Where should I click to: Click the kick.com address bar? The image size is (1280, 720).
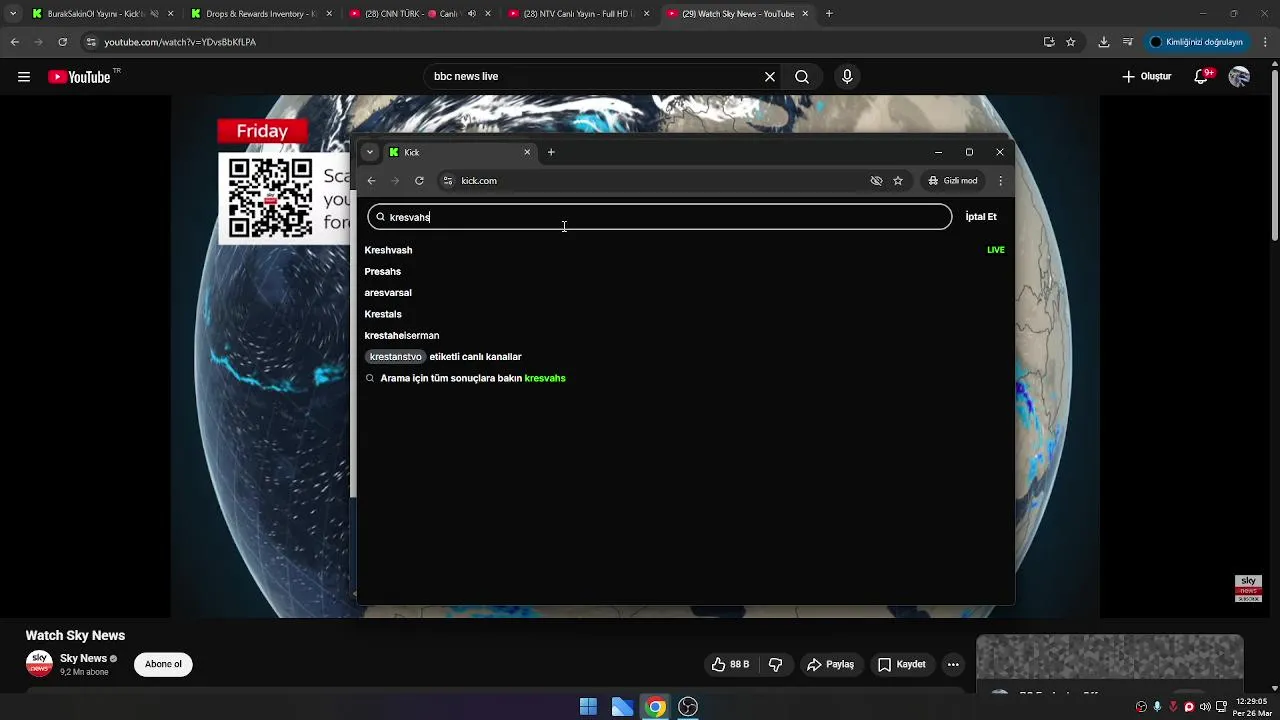[x=660, y=181]
